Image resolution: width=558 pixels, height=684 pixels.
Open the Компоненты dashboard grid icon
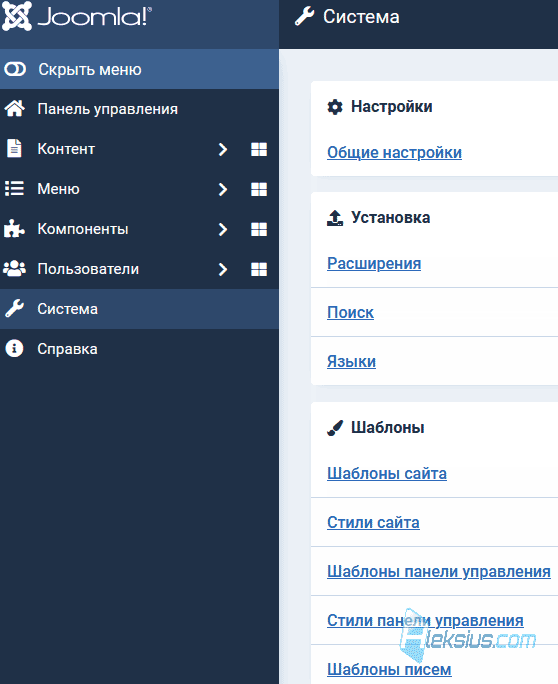tap(259, 229)
